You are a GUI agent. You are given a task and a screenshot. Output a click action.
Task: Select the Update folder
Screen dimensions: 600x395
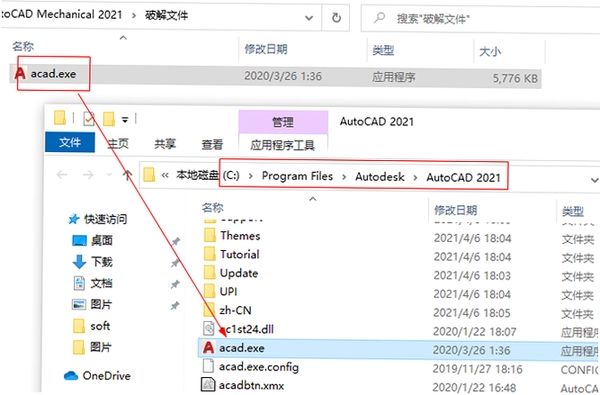[239, 273]
